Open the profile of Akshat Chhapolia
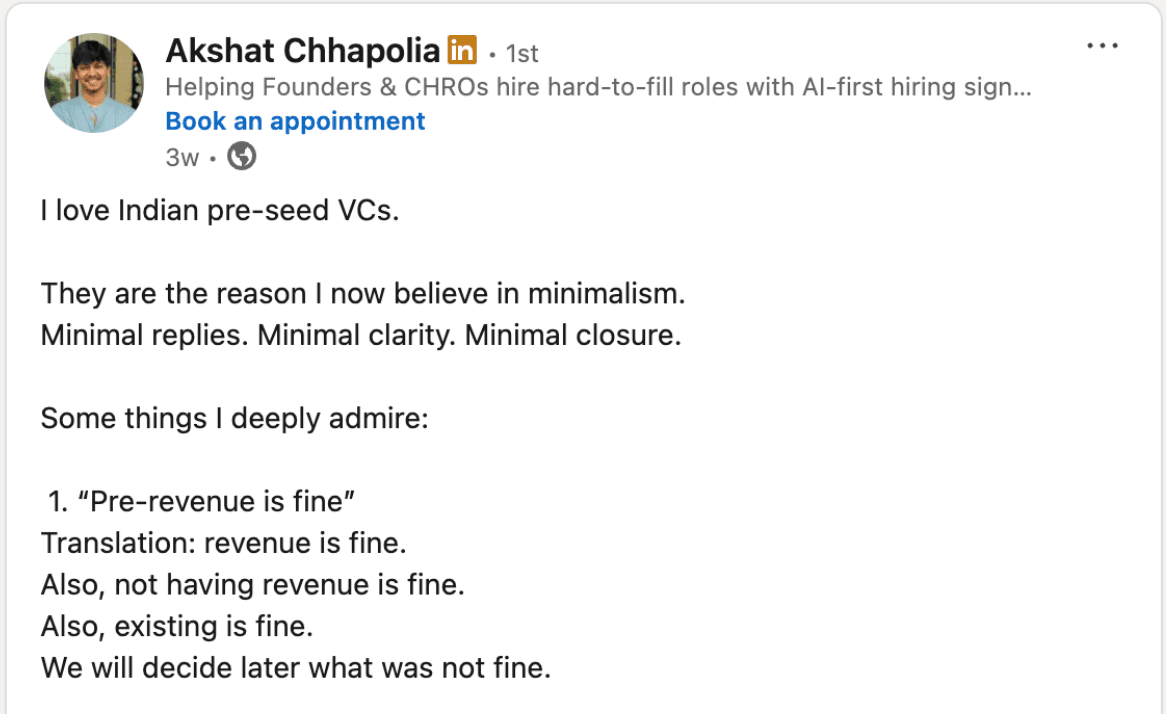Screen dimensions: 1166x714 click(303, 49)
